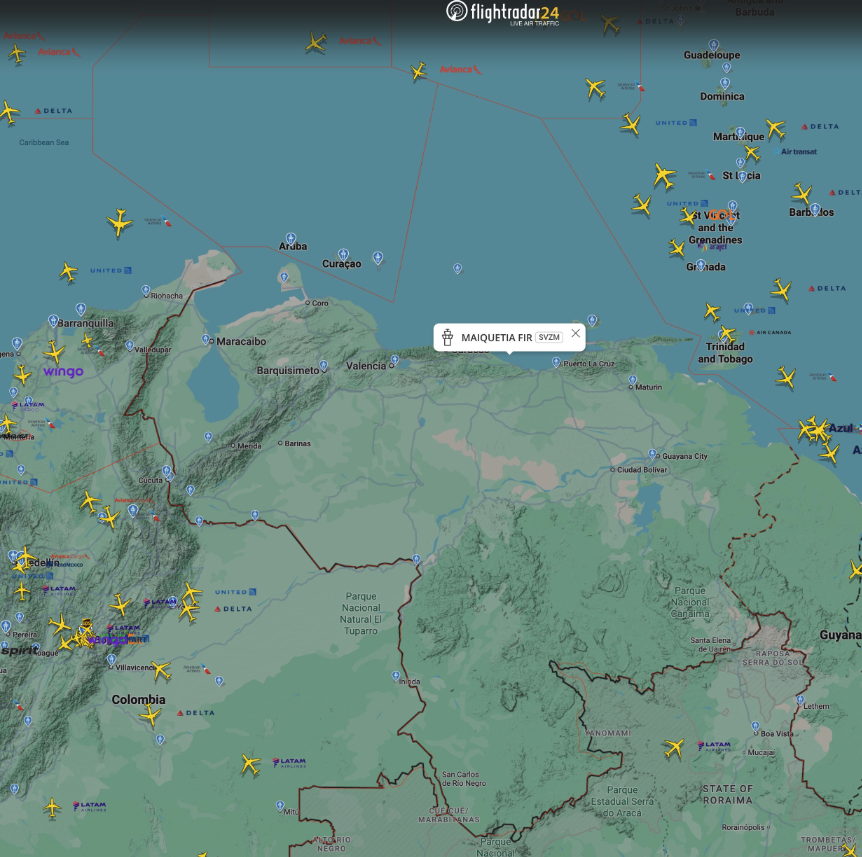Select the LATAM aircraft over Roraima
The height and width of the screenshot is (857, 862).
(x=674, y=747)
